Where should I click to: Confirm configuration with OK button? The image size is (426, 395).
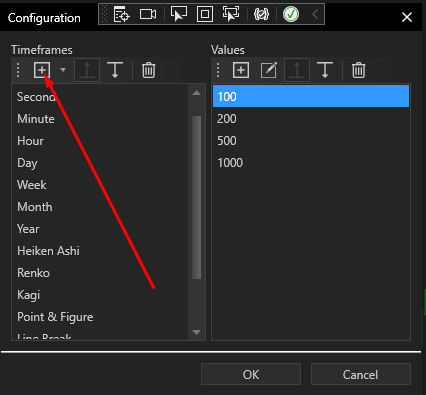pyautogui.click(x=251, y=374)
